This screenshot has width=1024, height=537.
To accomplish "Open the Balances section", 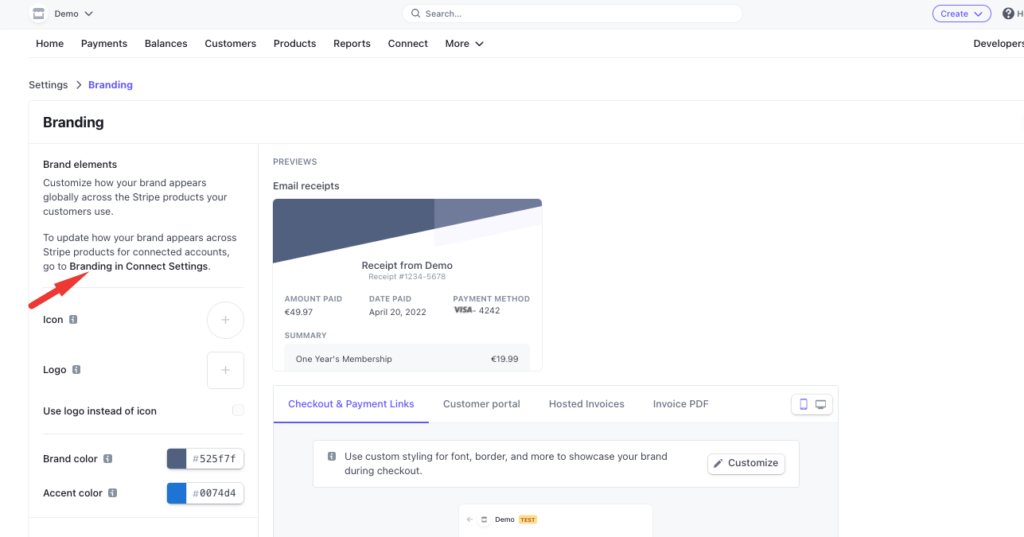I will tap(166, 43).
